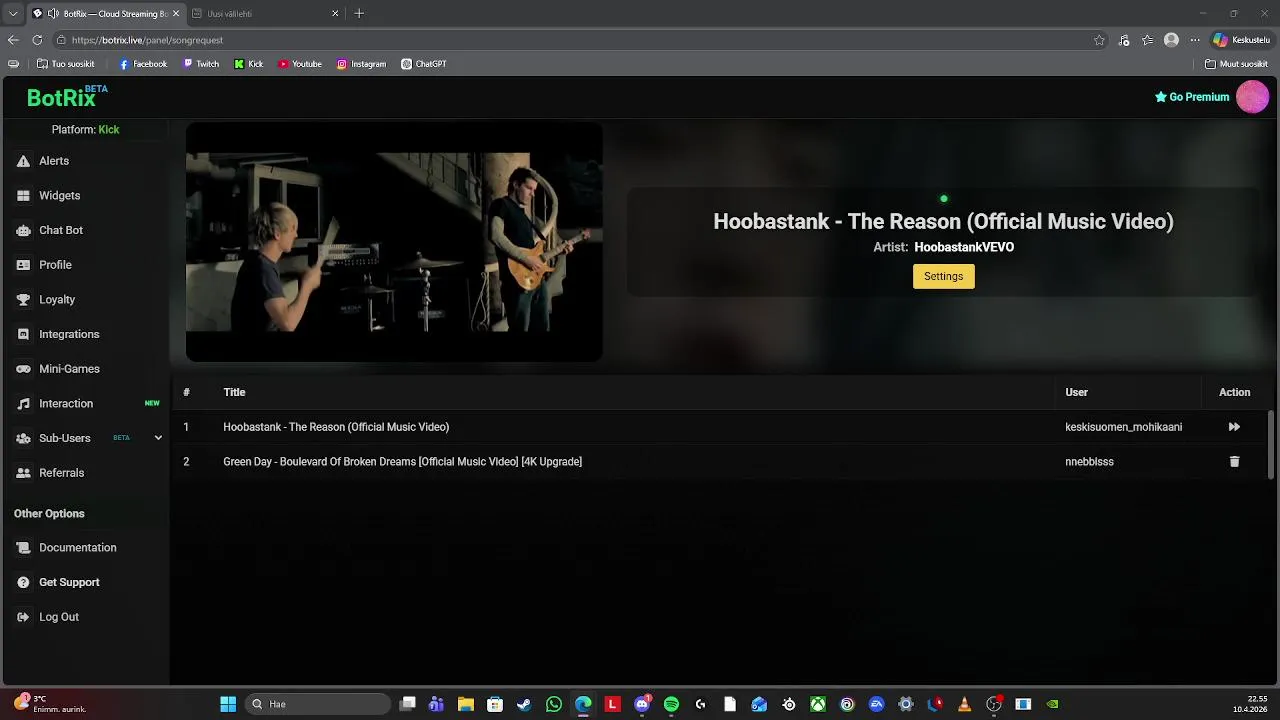Open the browser profile icon

click(1171, 40)
